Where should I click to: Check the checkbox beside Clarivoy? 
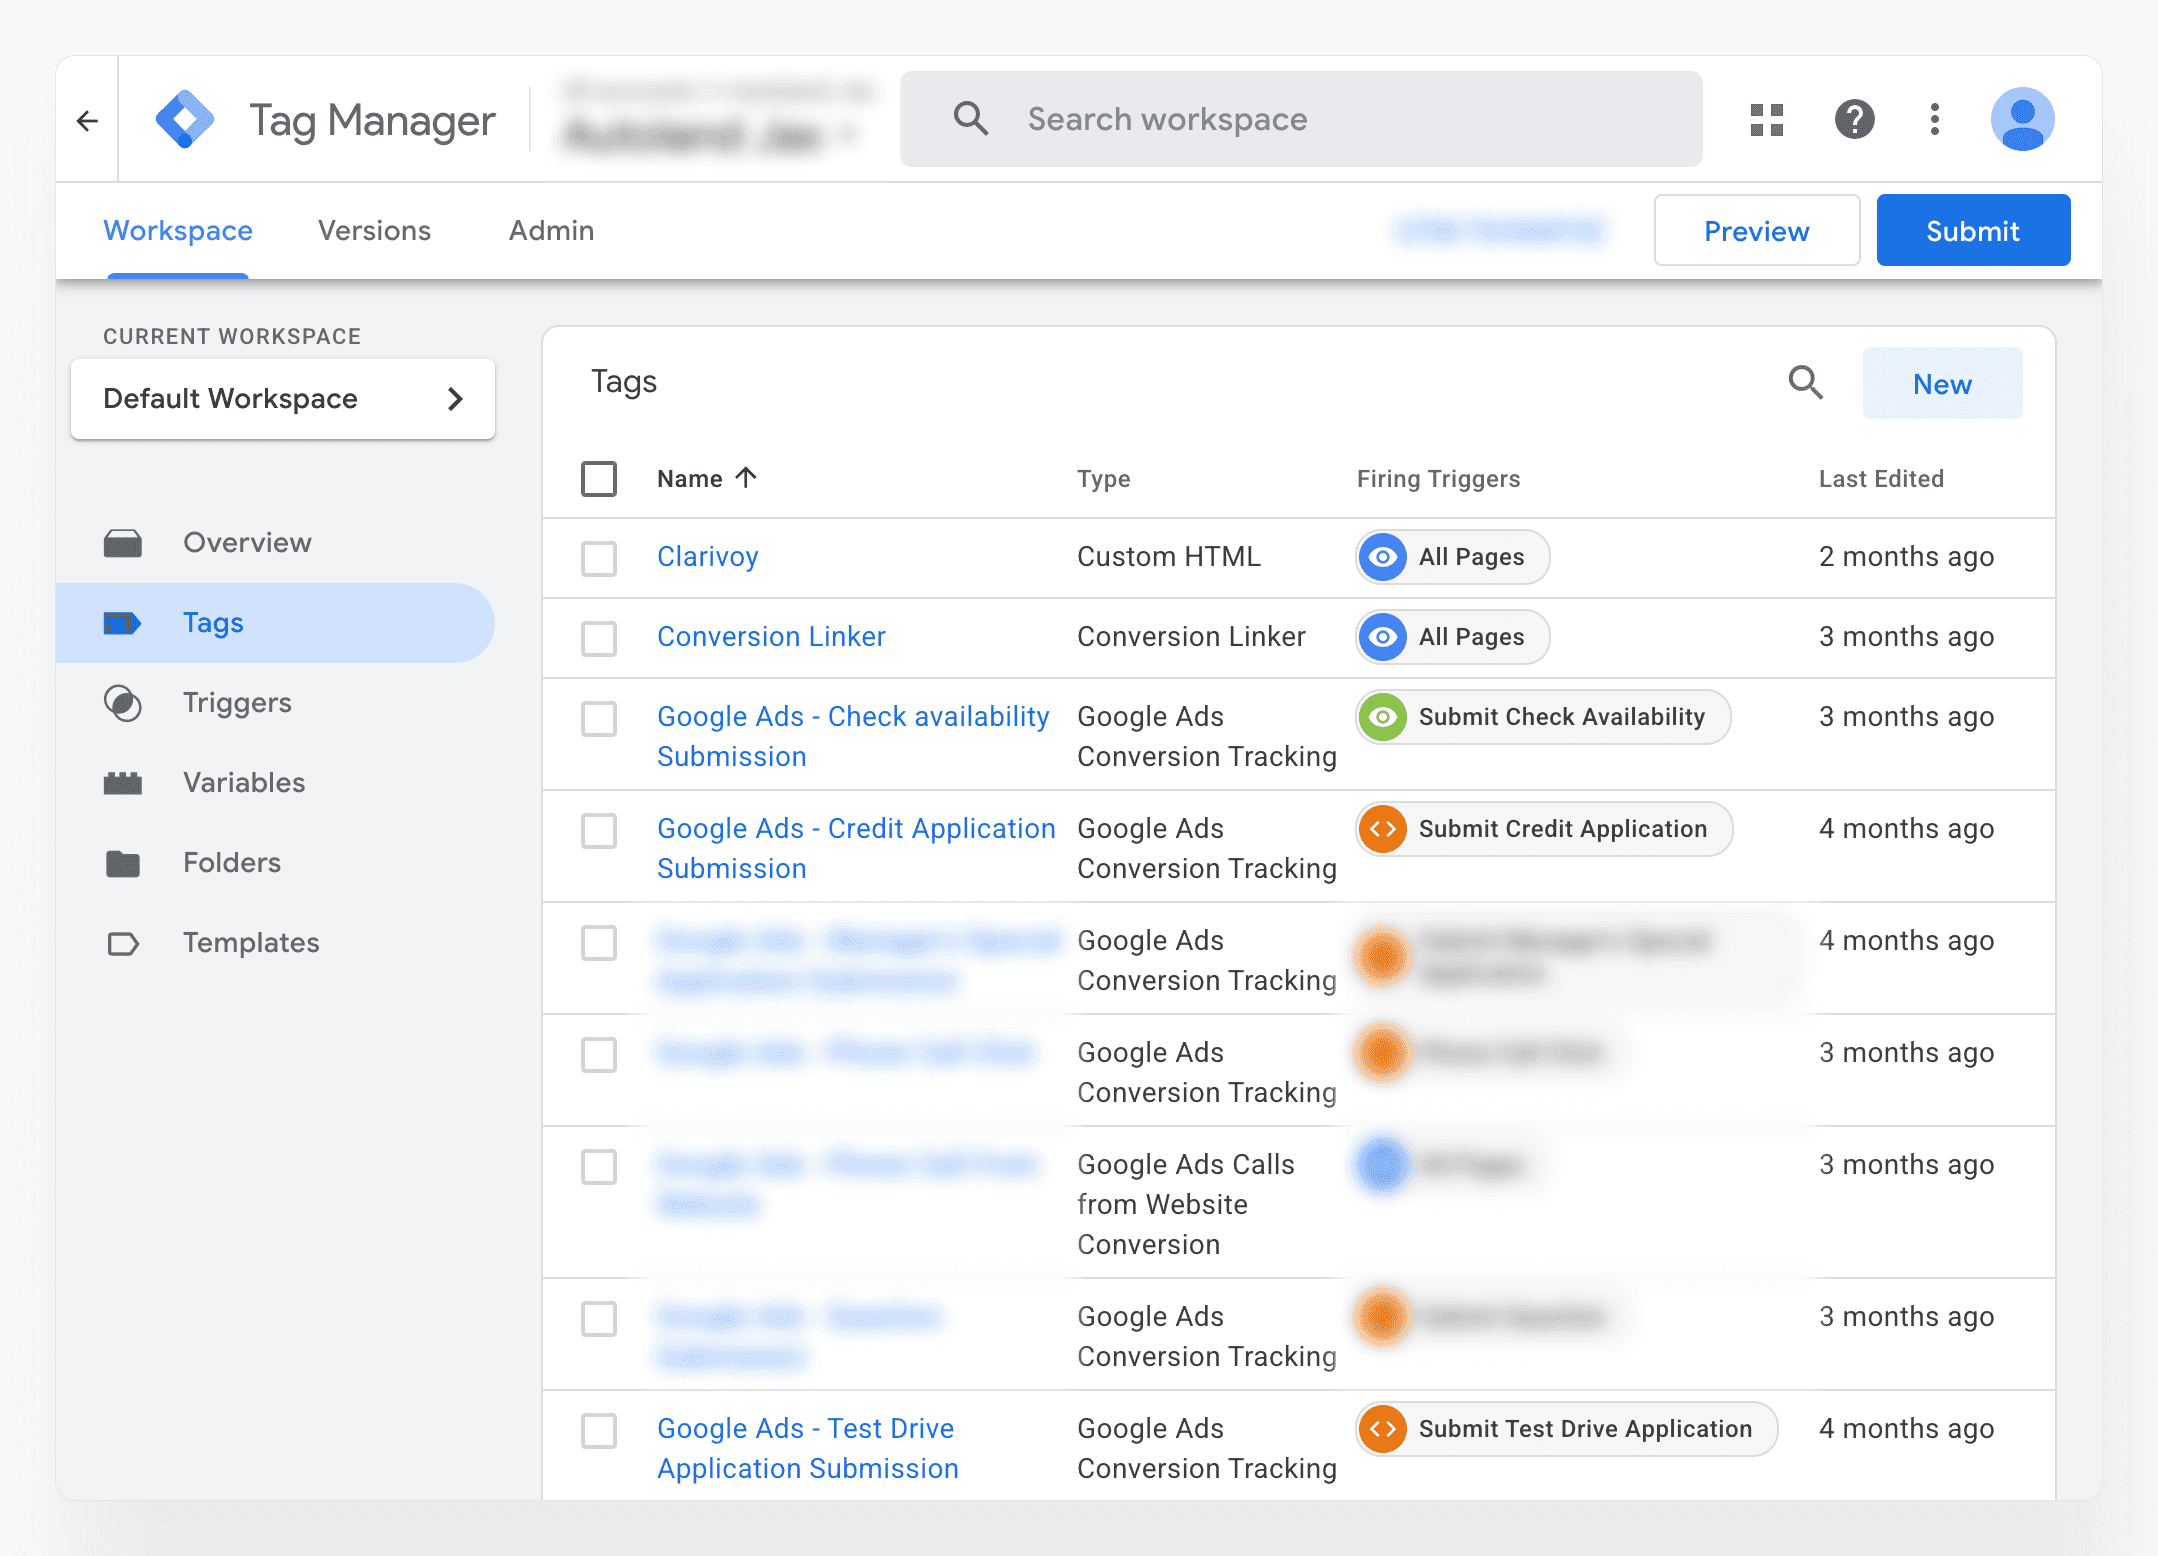tap(599, 558)
